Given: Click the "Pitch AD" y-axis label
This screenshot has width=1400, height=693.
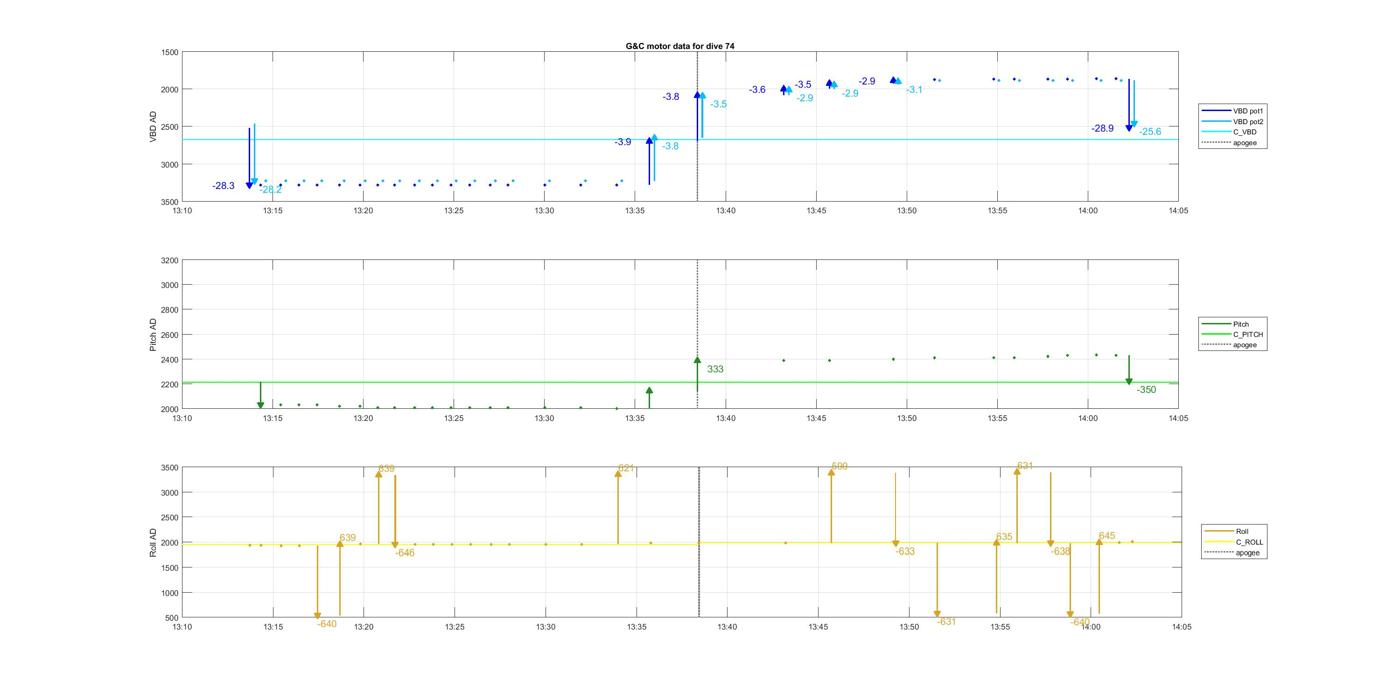Looking at the screenshot, I should tap(153, 334).
